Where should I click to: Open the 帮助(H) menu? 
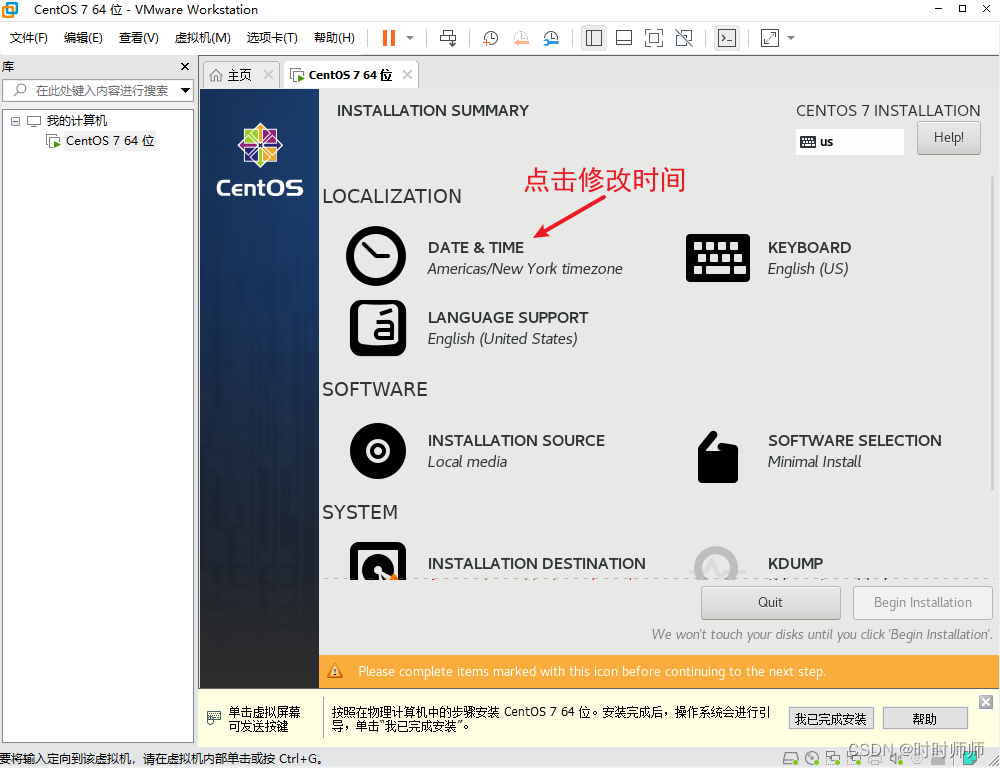point(334,38)
